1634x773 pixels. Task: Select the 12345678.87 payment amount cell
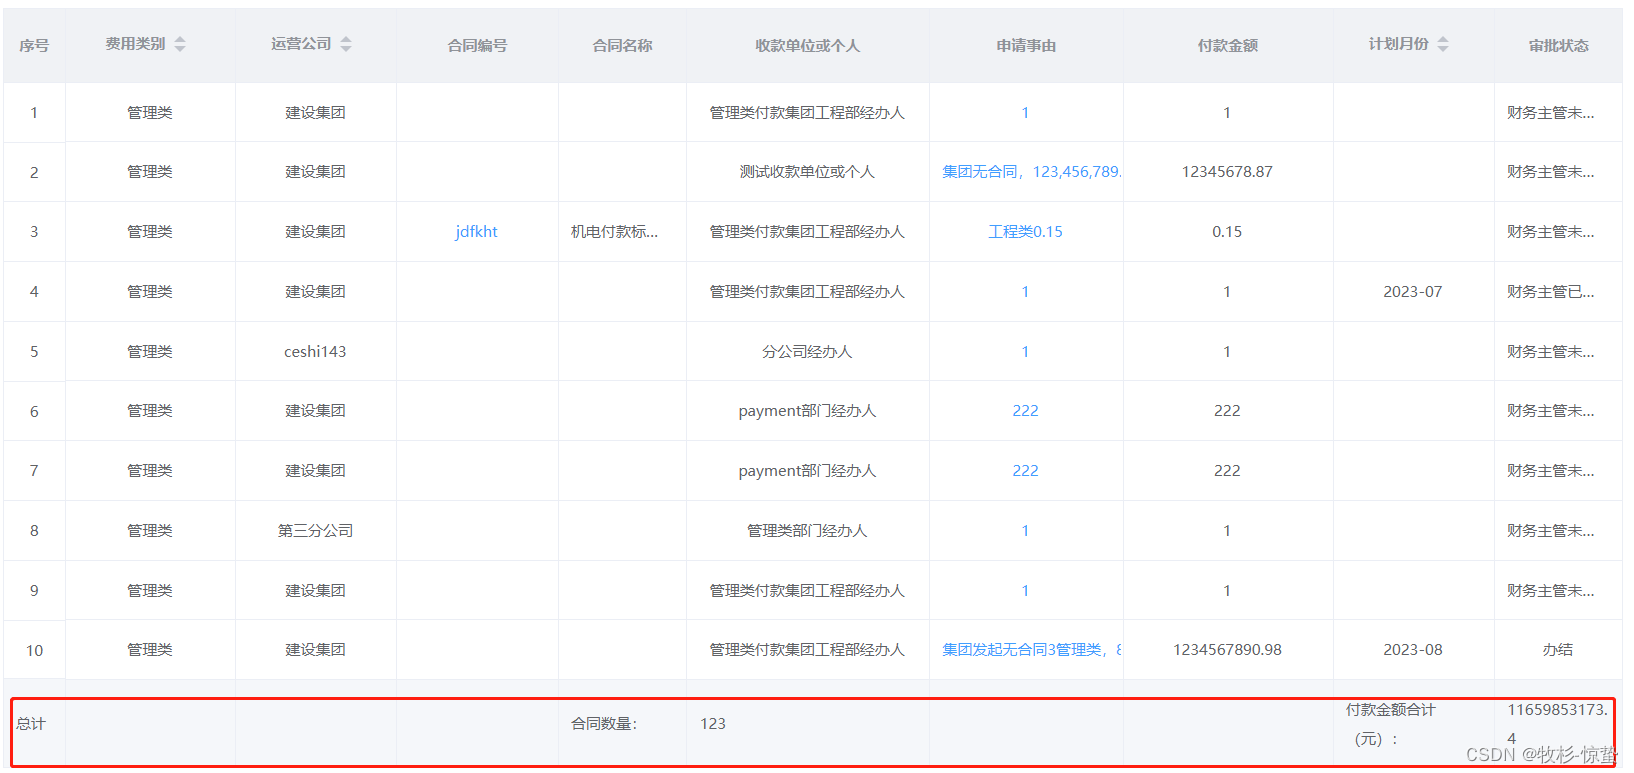1227,172
